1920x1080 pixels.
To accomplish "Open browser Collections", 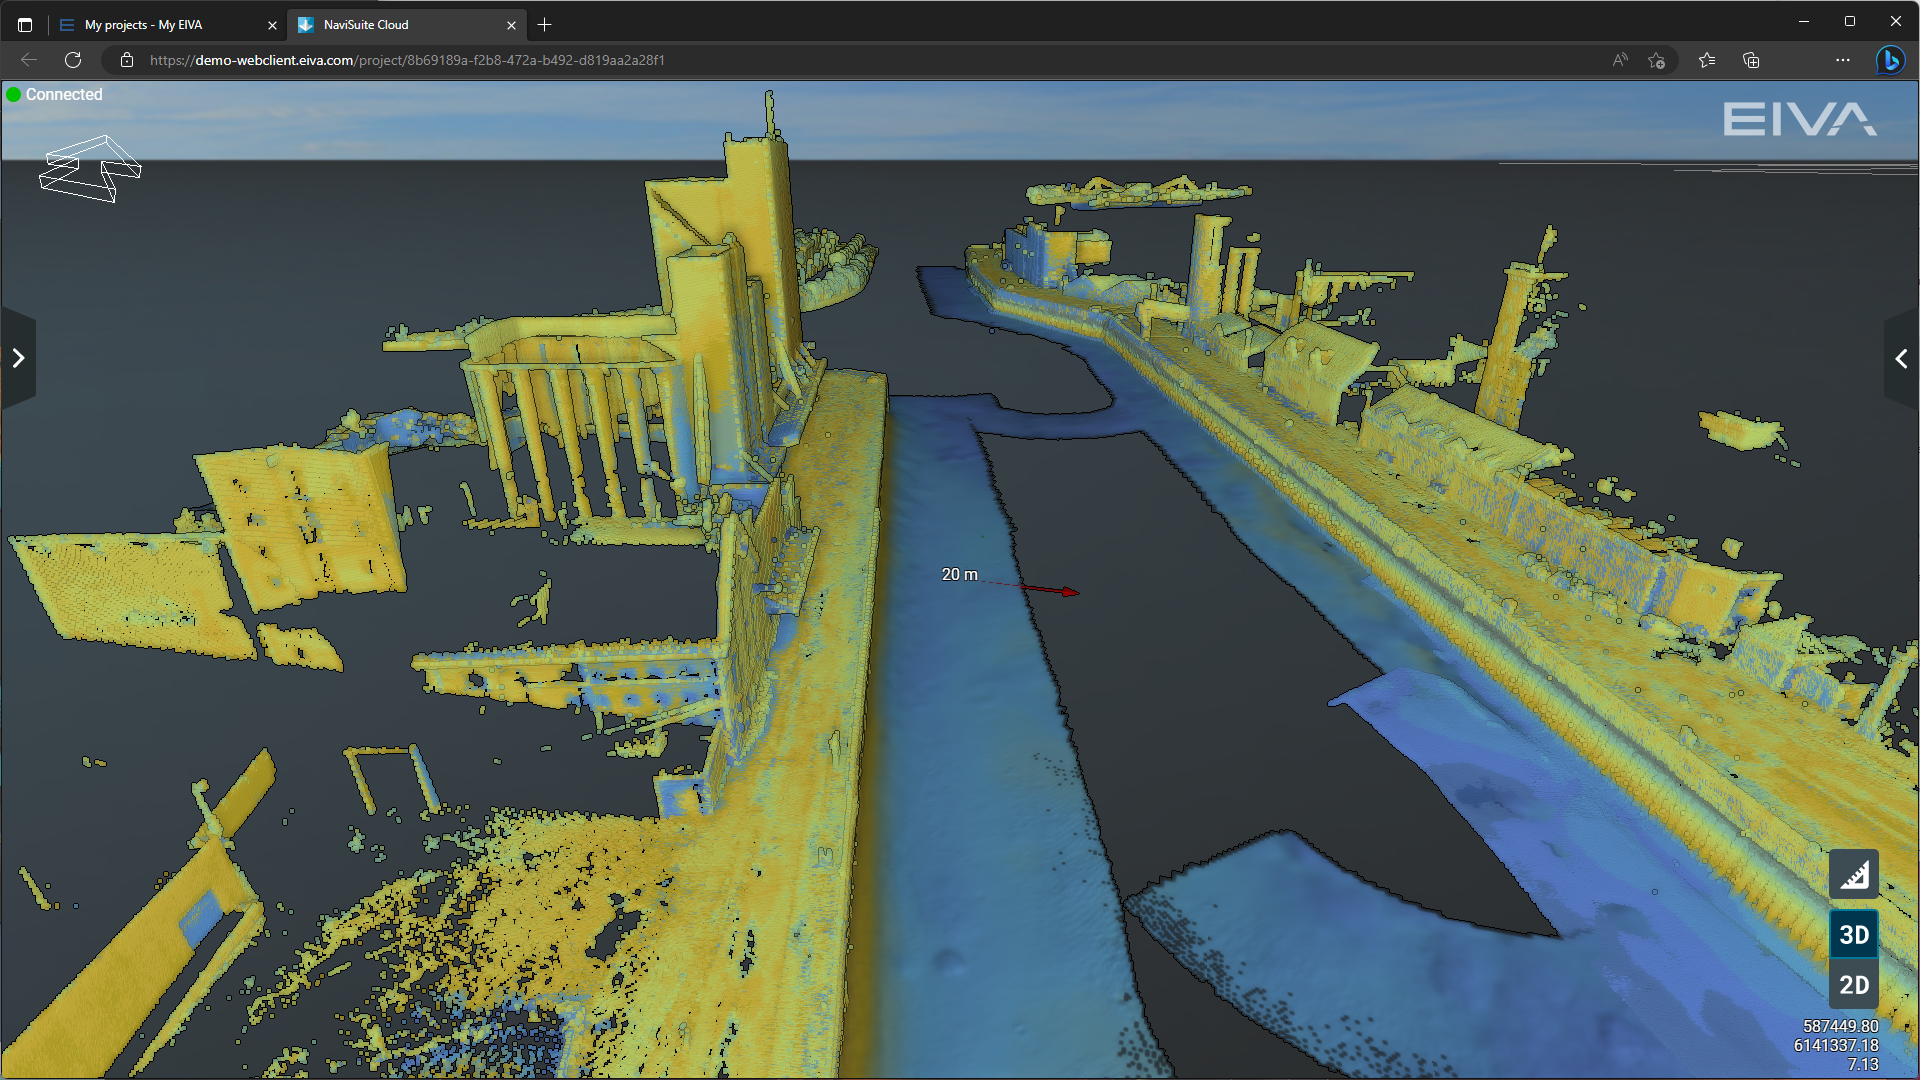I will [x=1751, y=60].
